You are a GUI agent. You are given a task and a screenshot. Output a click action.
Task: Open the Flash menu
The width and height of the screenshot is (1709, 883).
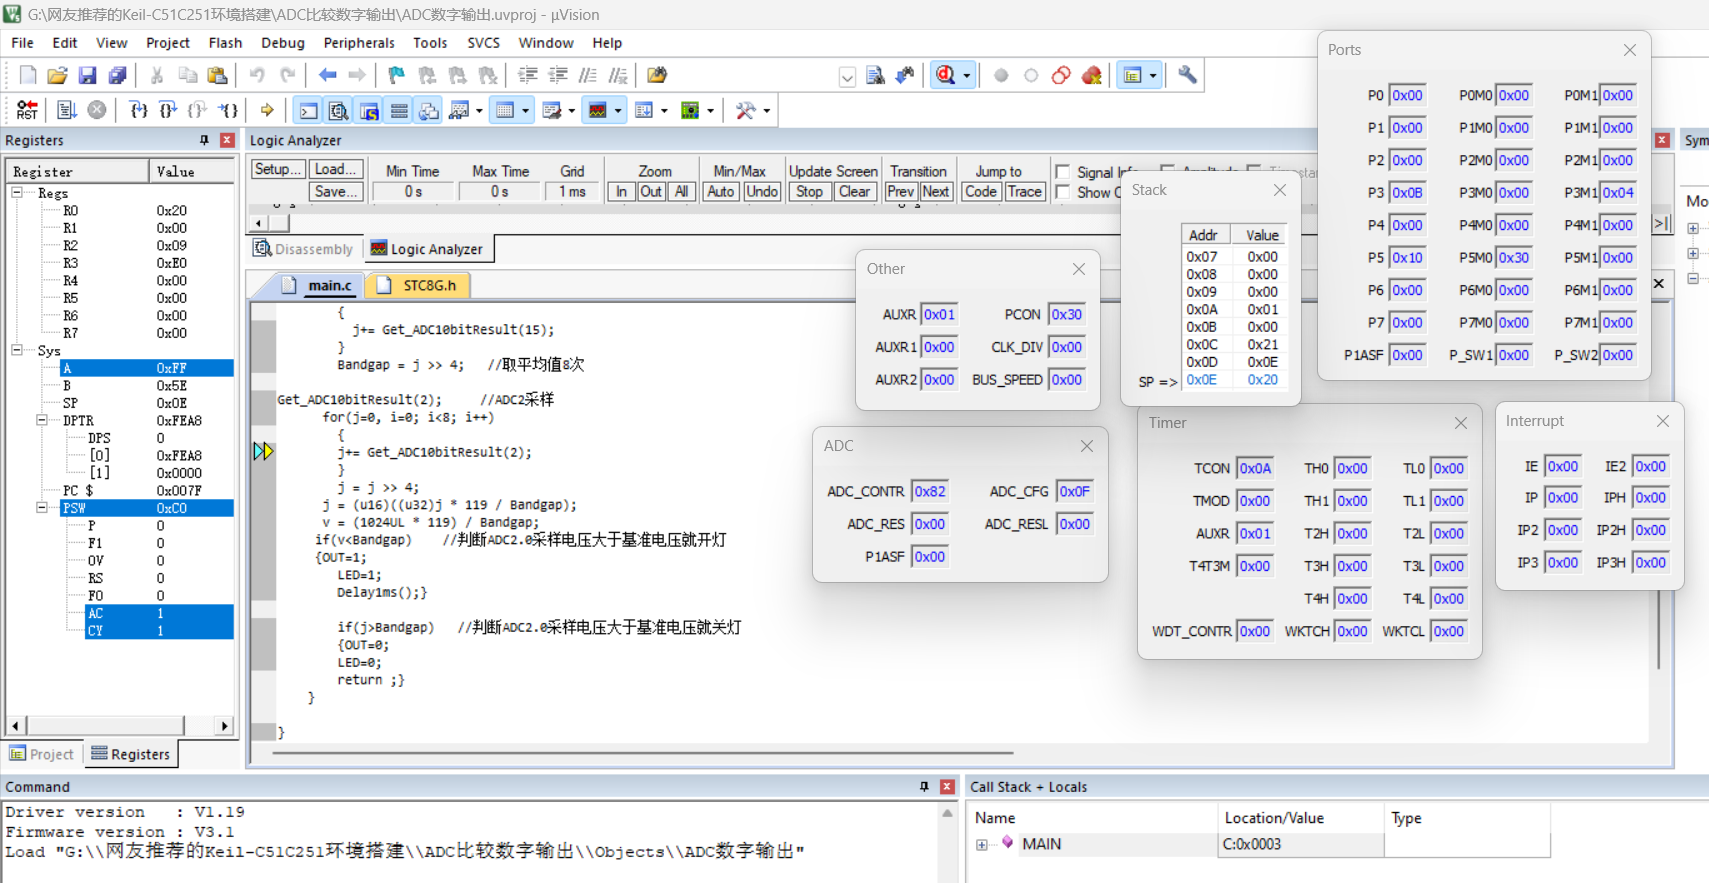point(225,43)
